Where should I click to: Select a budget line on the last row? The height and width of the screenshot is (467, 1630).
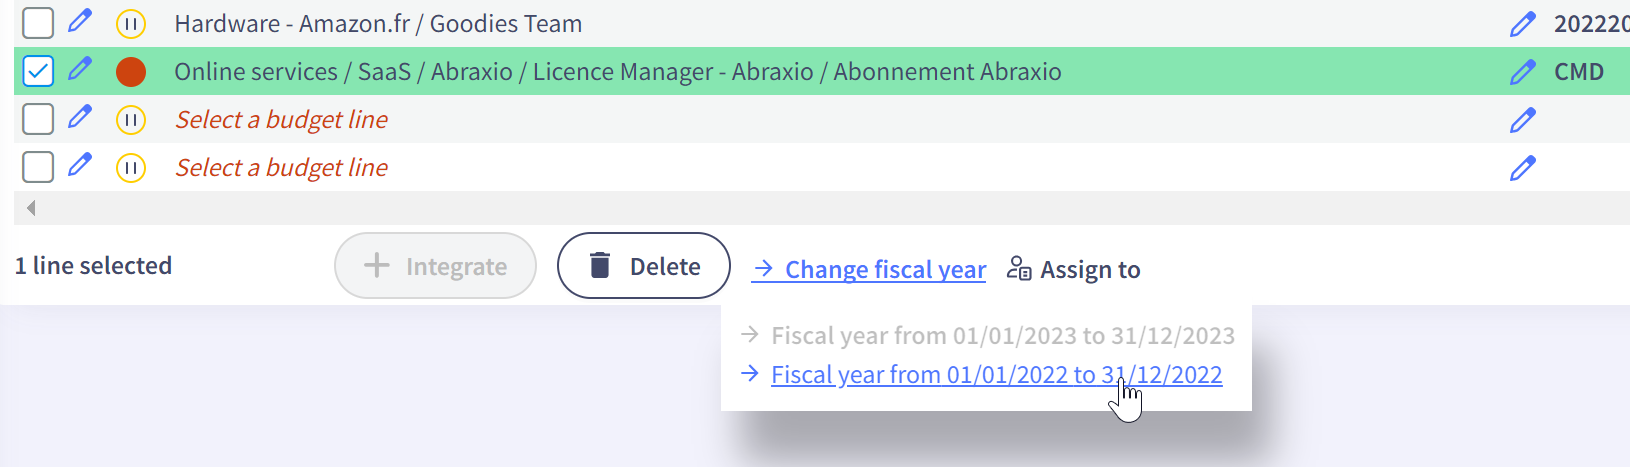click(282, 168)
